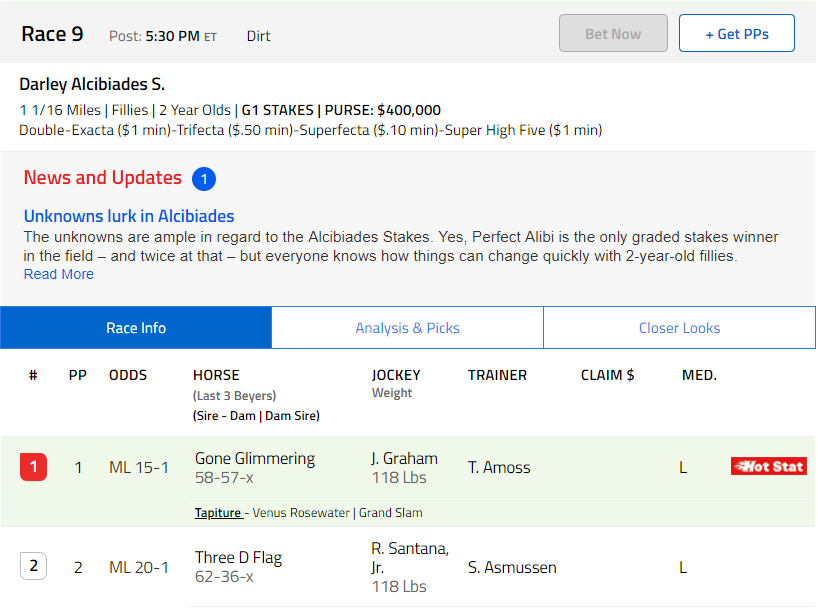Select the Closer Looks tab

click(679, 328)
